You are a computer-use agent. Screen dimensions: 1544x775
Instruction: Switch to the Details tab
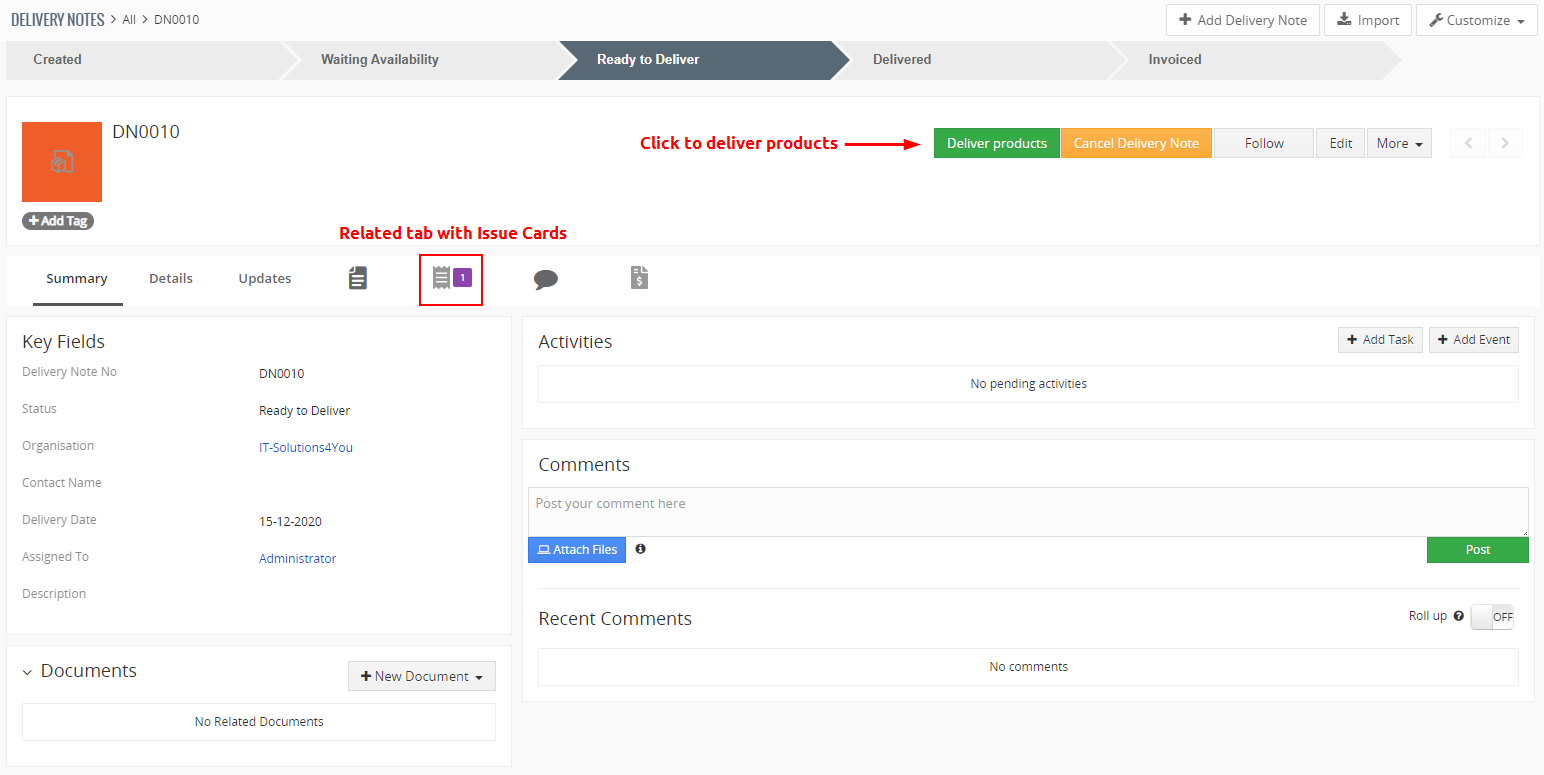coord(171,279)
